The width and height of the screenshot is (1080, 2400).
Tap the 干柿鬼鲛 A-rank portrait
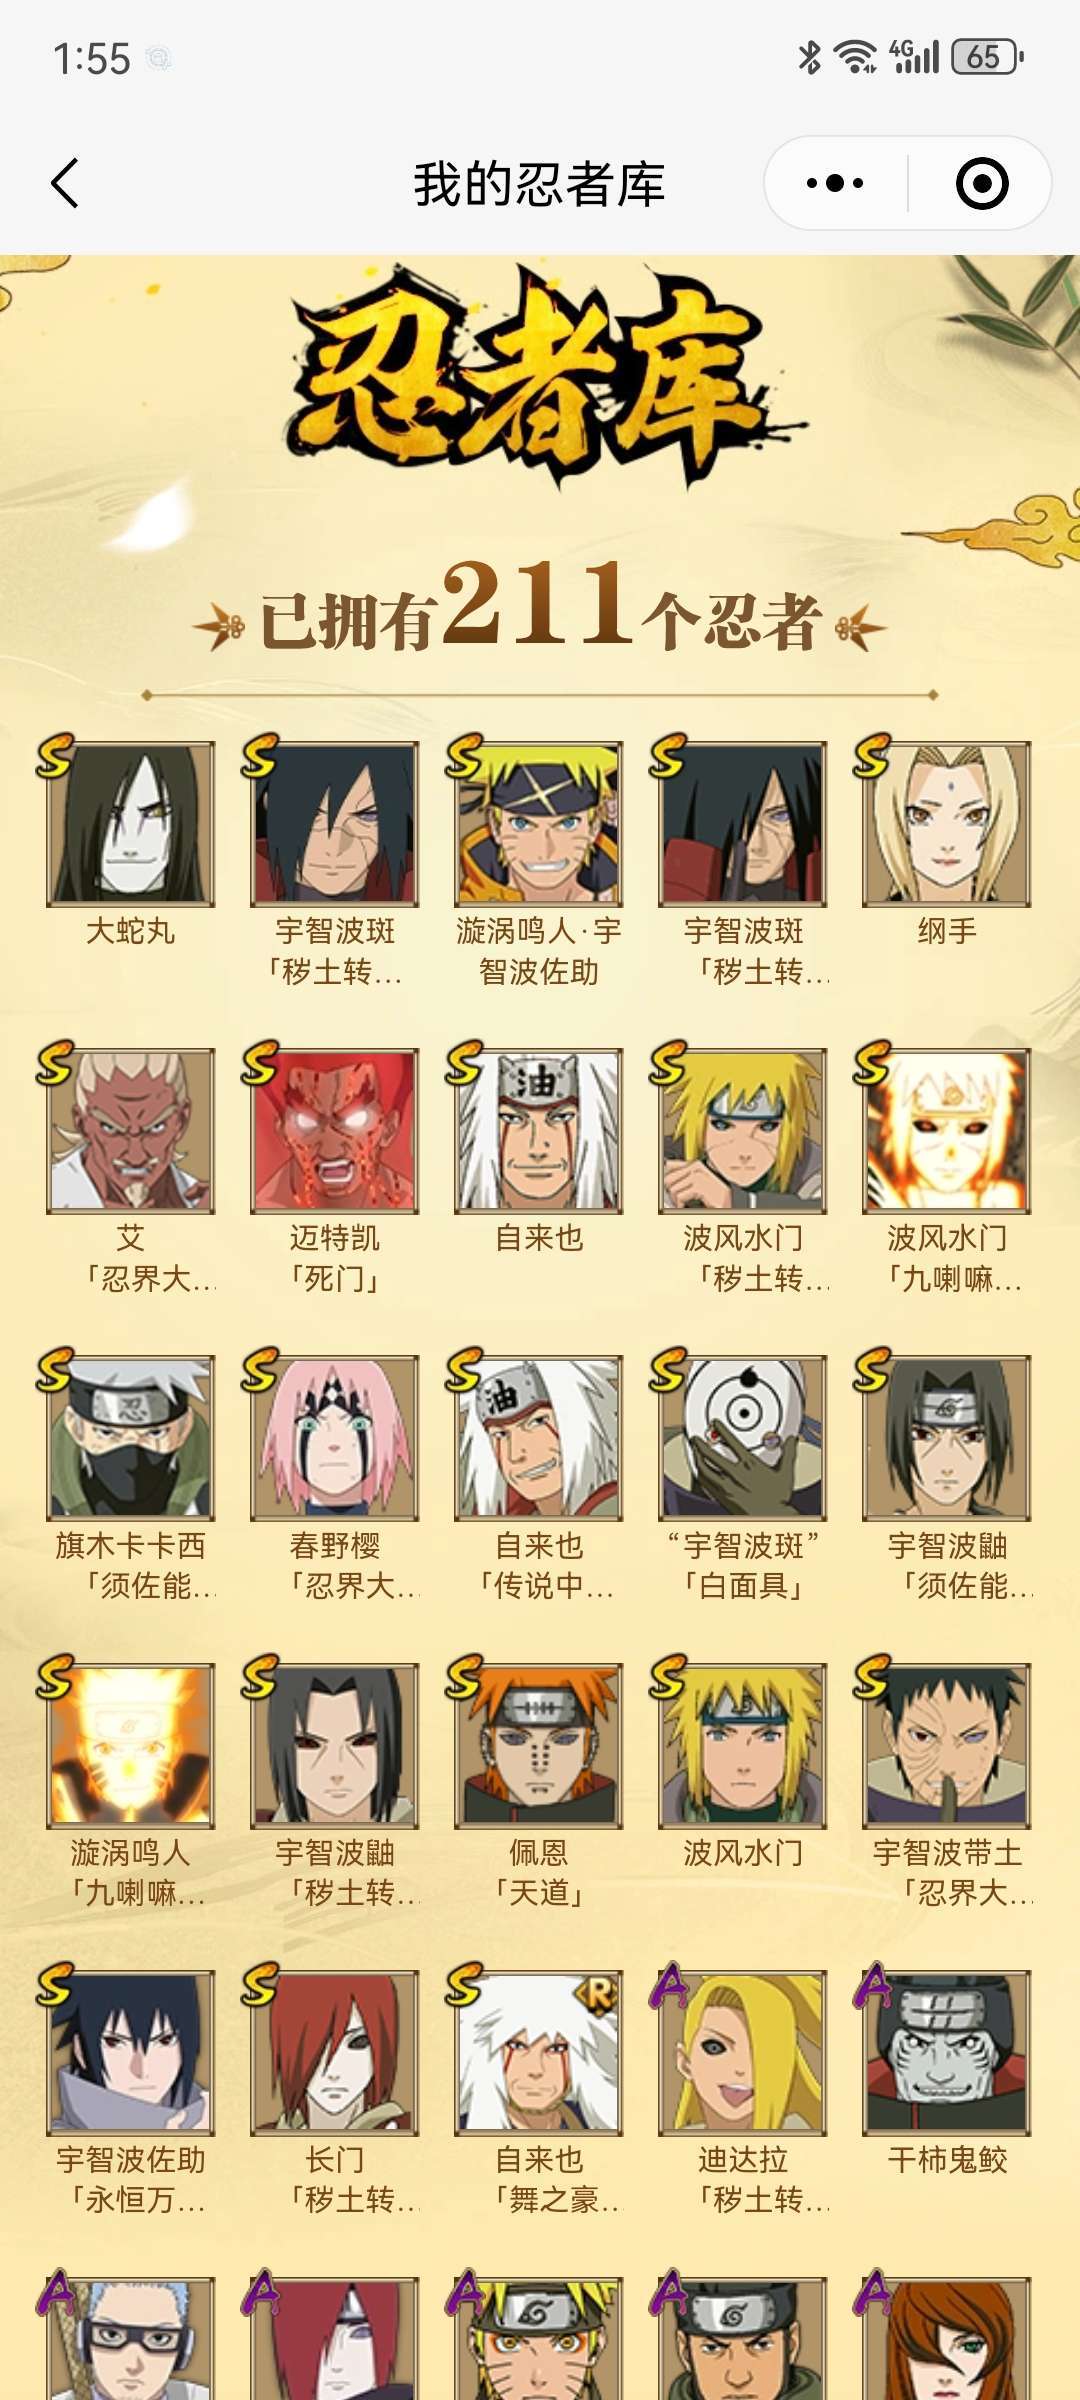coord(947,2052)
